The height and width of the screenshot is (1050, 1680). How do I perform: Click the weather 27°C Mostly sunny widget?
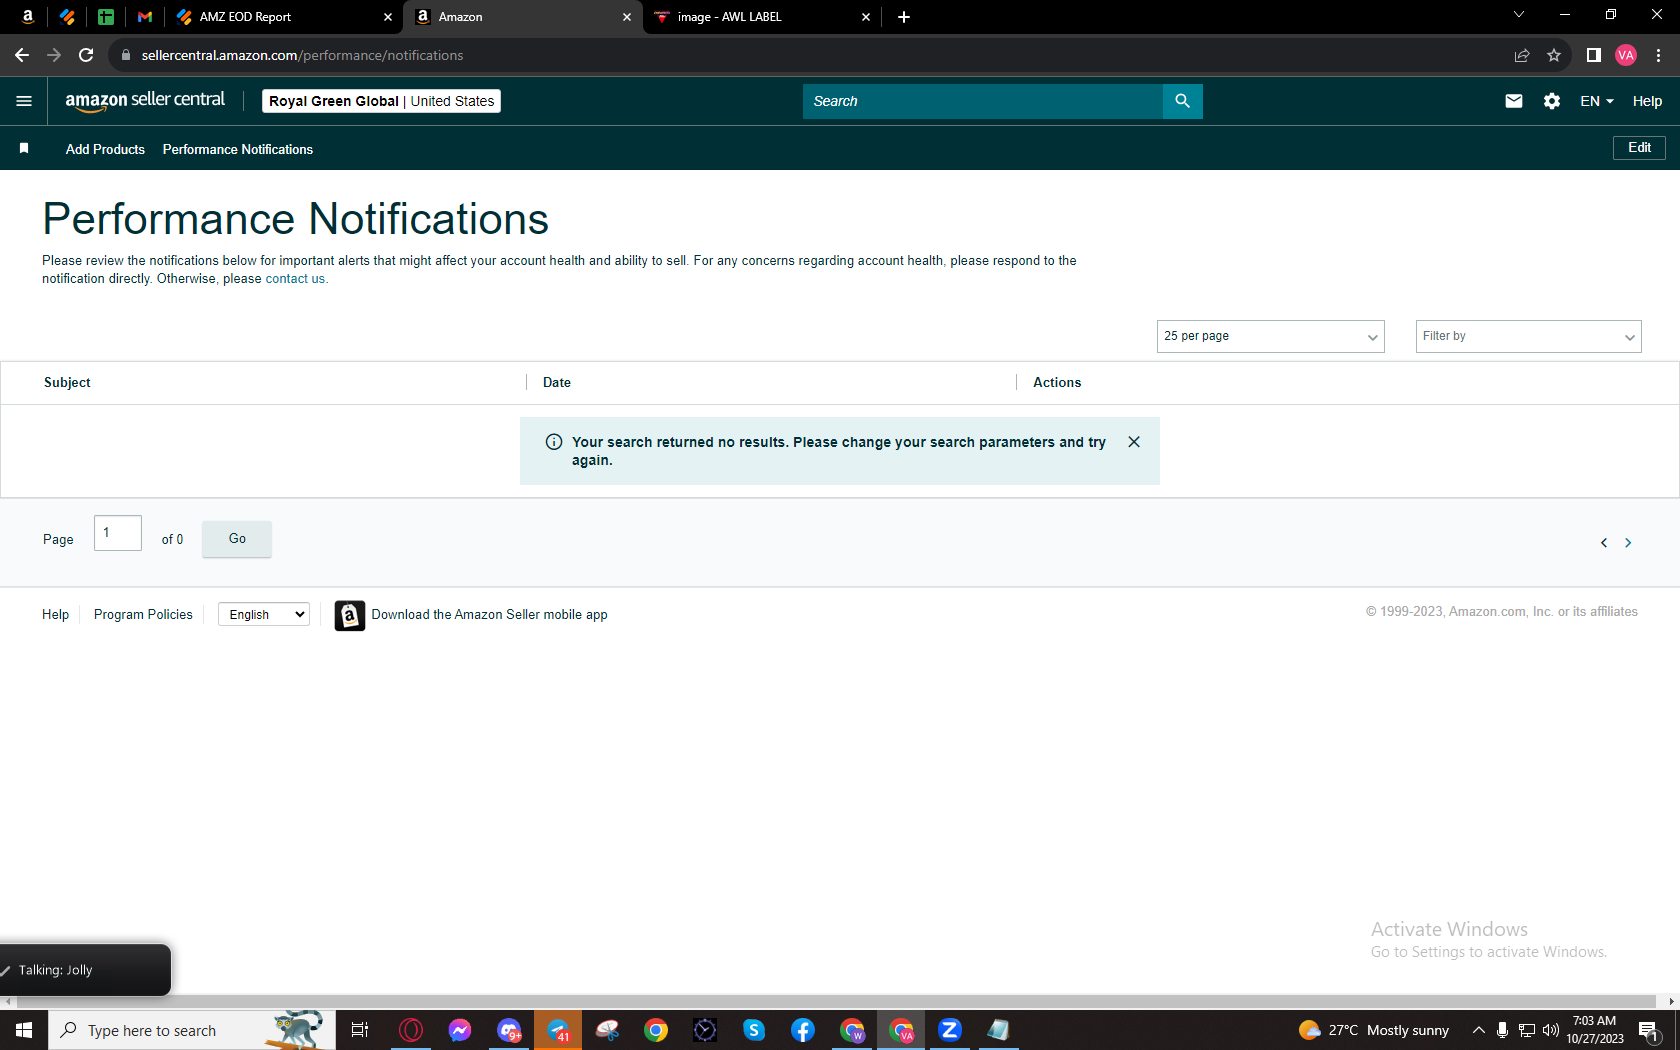[1374, 1030]
